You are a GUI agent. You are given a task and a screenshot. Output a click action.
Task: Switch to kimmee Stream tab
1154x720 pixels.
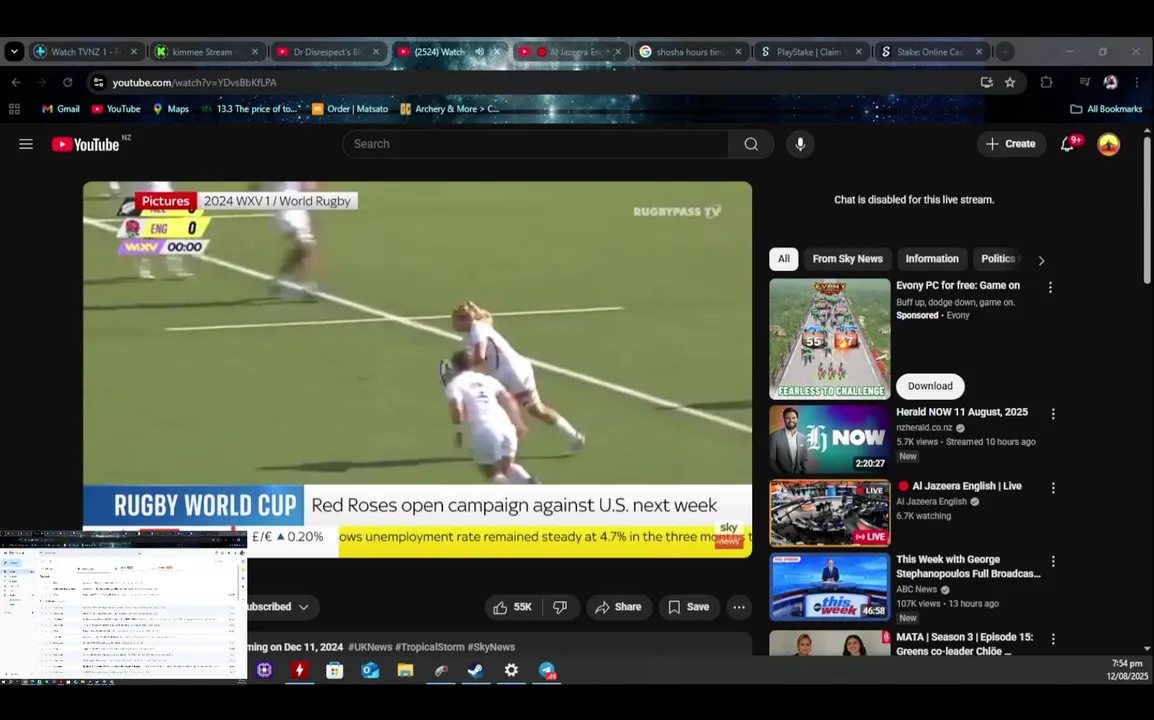click(207, 52)
